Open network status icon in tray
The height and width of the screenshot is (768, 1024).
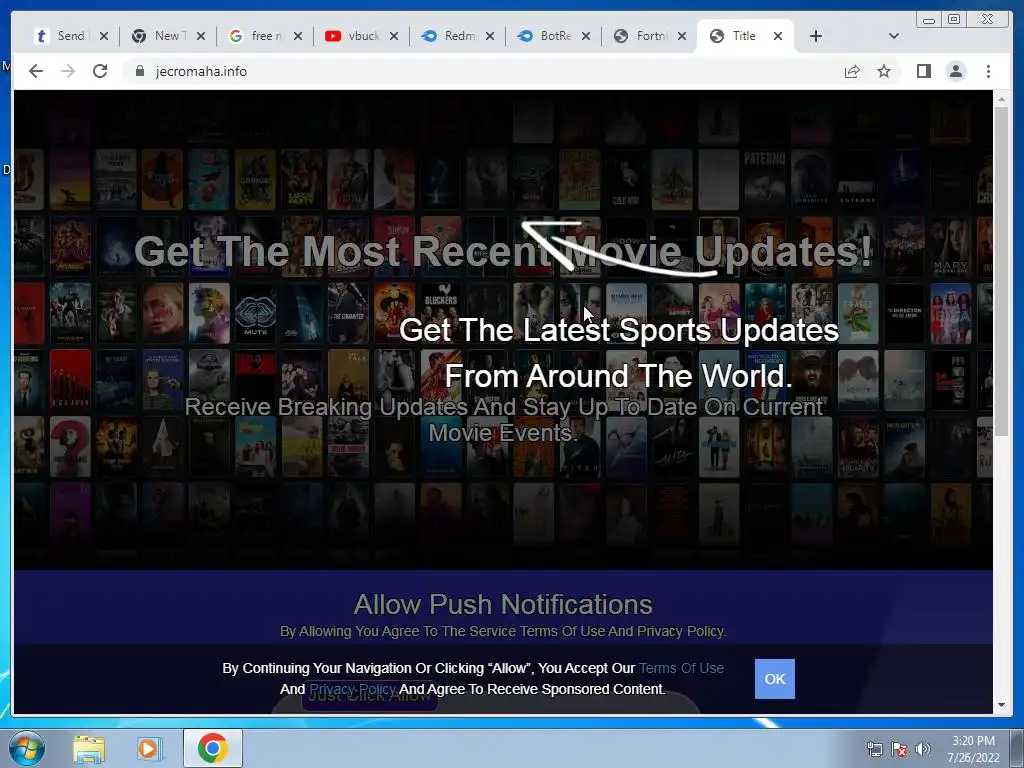pos(874,749)
